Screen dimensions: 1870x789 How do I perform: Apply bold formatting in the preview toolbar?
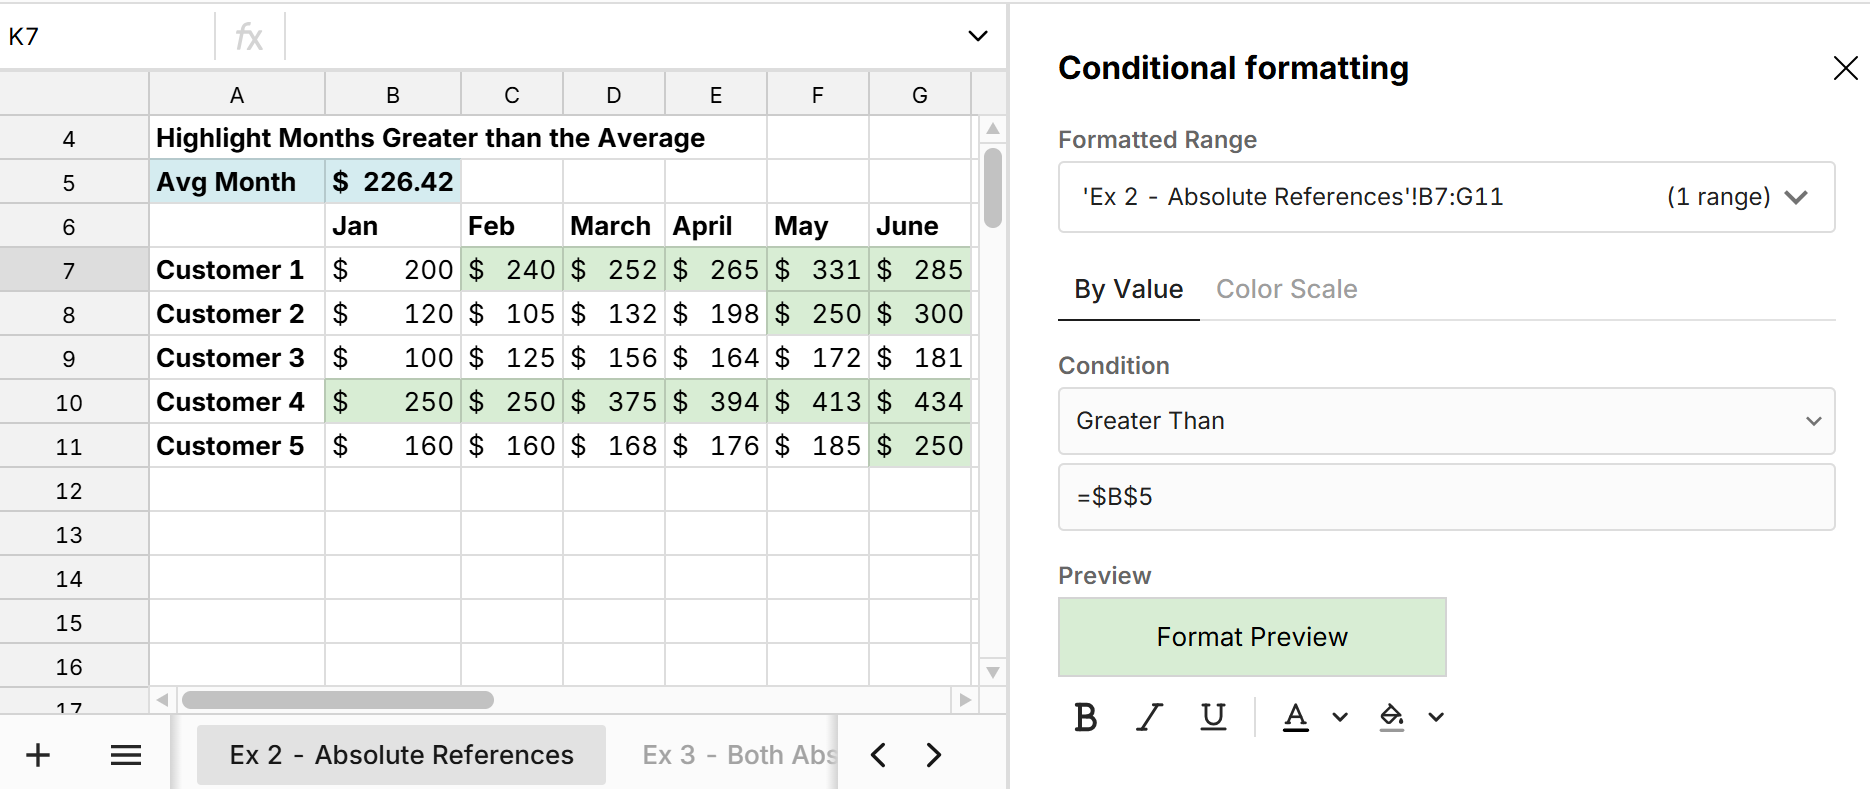(1085, 717)
